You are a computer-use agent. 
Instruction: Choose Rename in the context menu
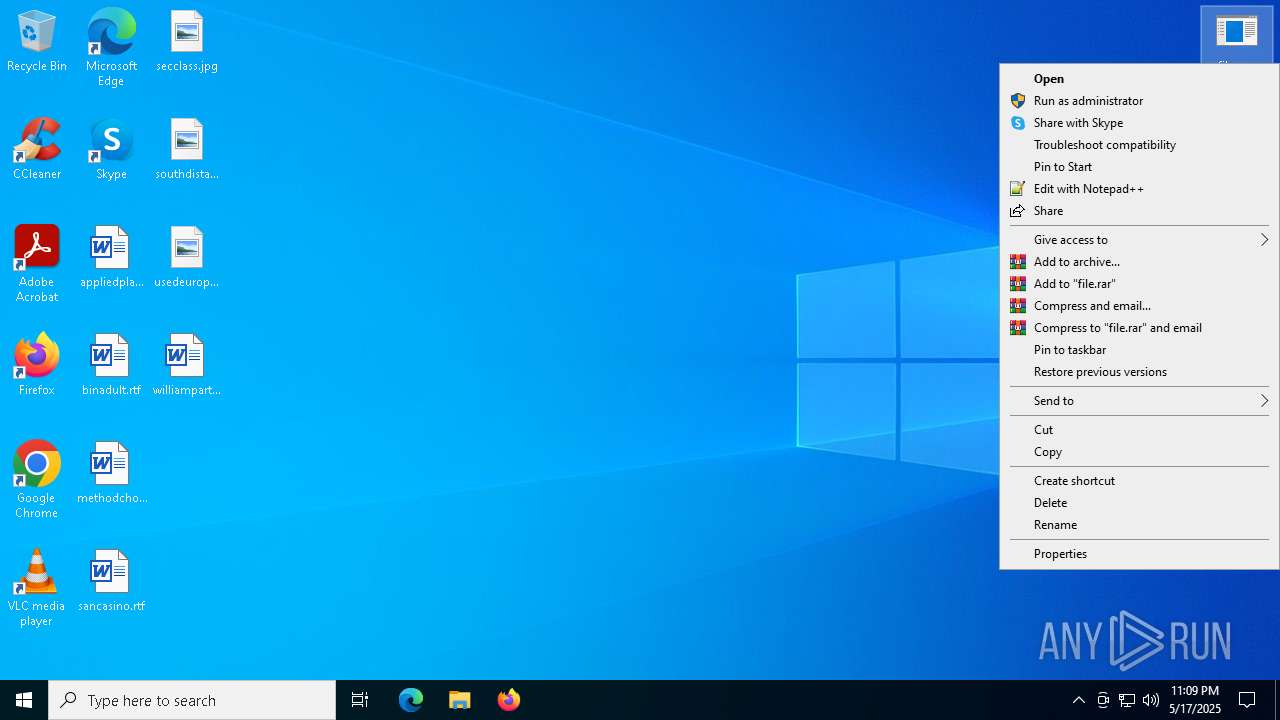[x=1139, y=525]
